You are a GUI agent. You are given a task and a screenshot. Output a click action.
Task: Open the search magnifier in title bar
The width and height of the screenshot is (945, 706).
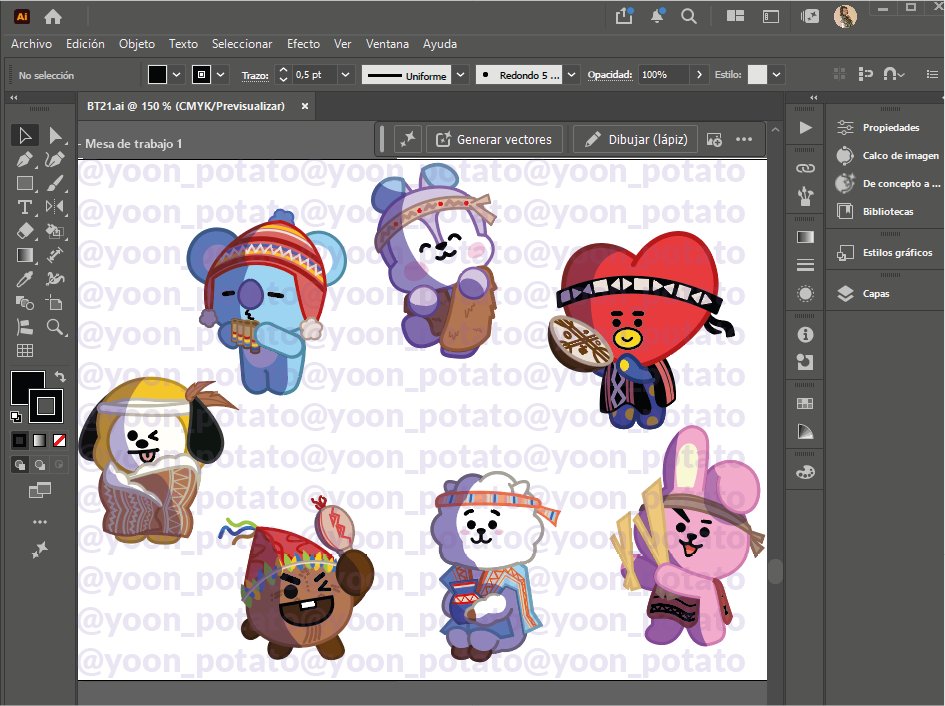pos(689,16)
